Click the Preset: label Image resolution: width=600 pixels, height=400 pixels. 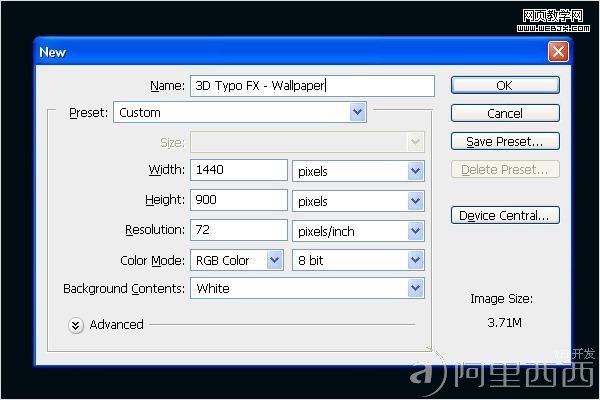tap(88, 113)
